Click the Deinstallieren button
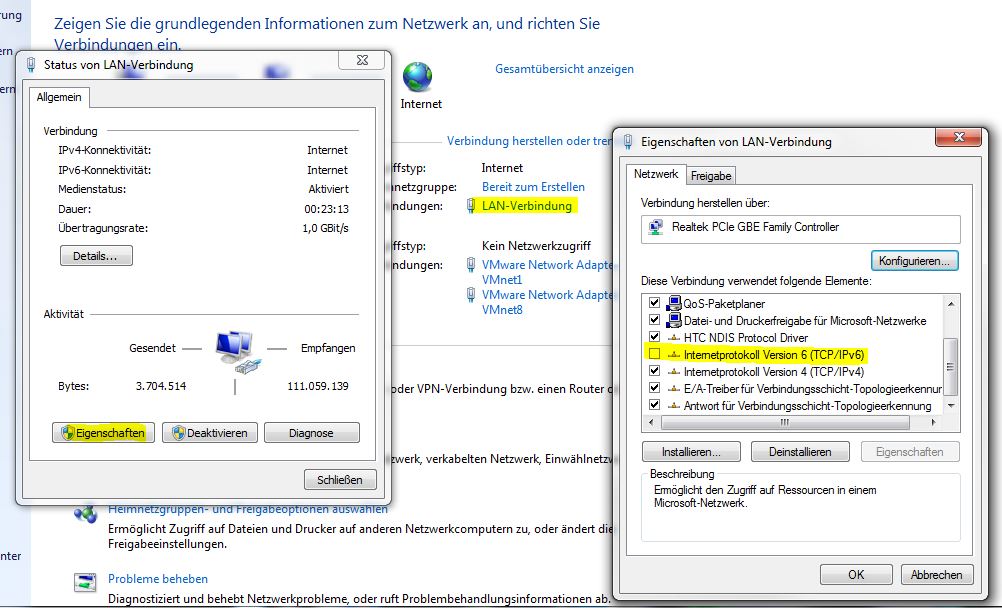 click(800, 452)
